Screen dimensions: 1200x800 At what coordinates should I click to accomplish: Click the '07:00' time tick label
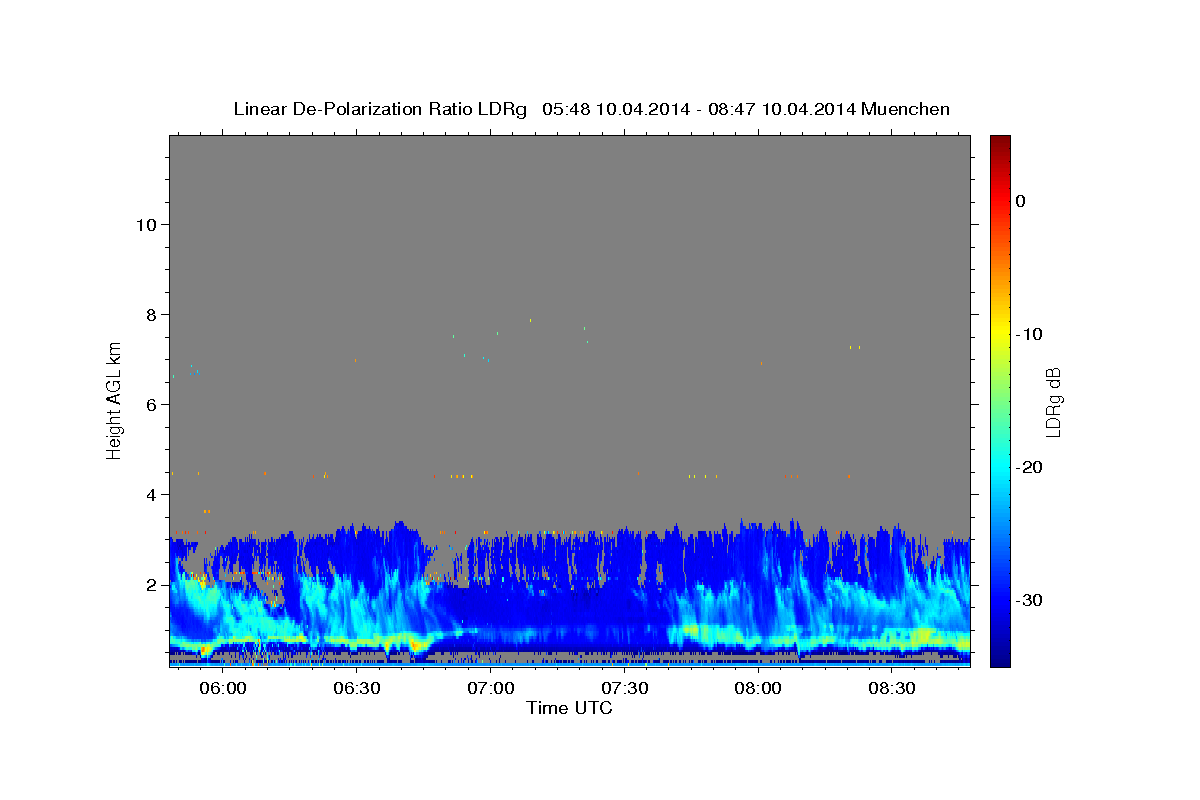(x=491, y=689)
